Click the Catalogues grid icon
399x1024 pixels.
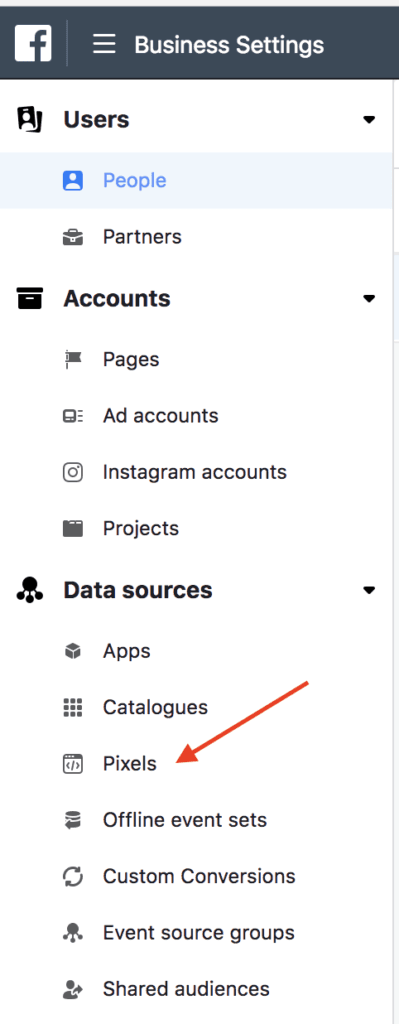click(x=72, y=707)
